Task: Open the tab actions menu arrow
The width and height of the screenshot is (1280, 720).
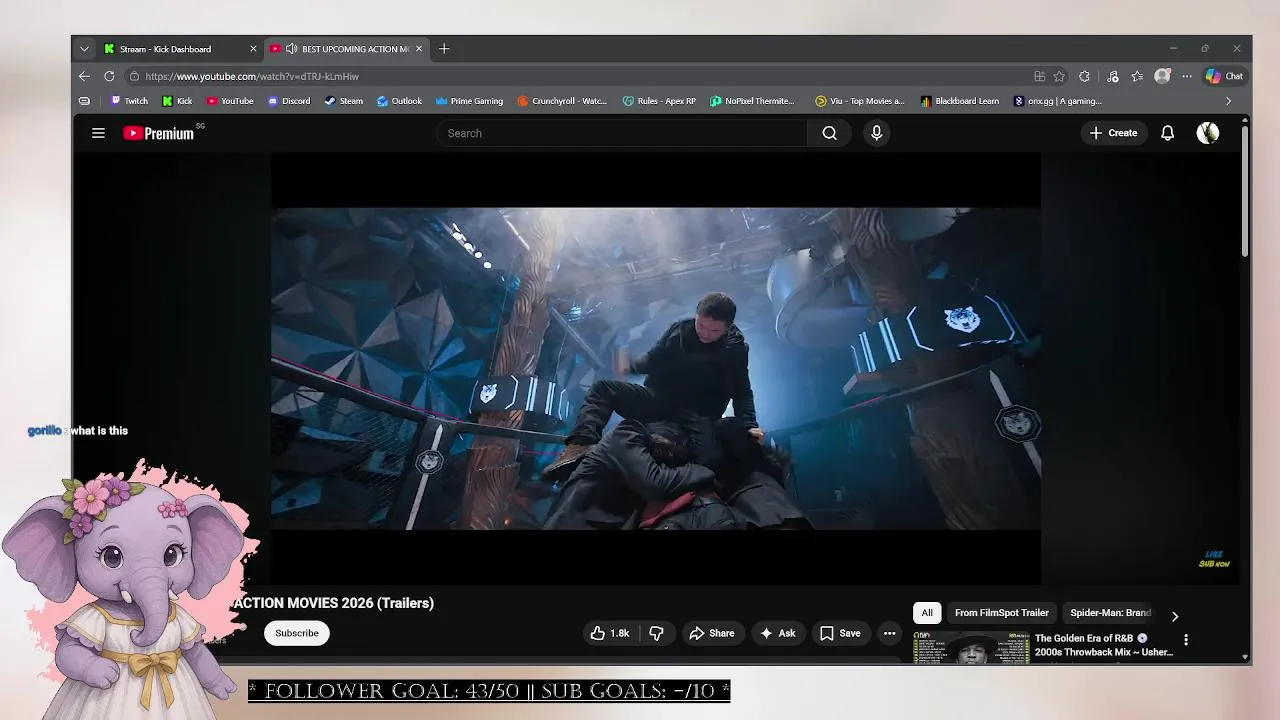Action: point(84,49)
